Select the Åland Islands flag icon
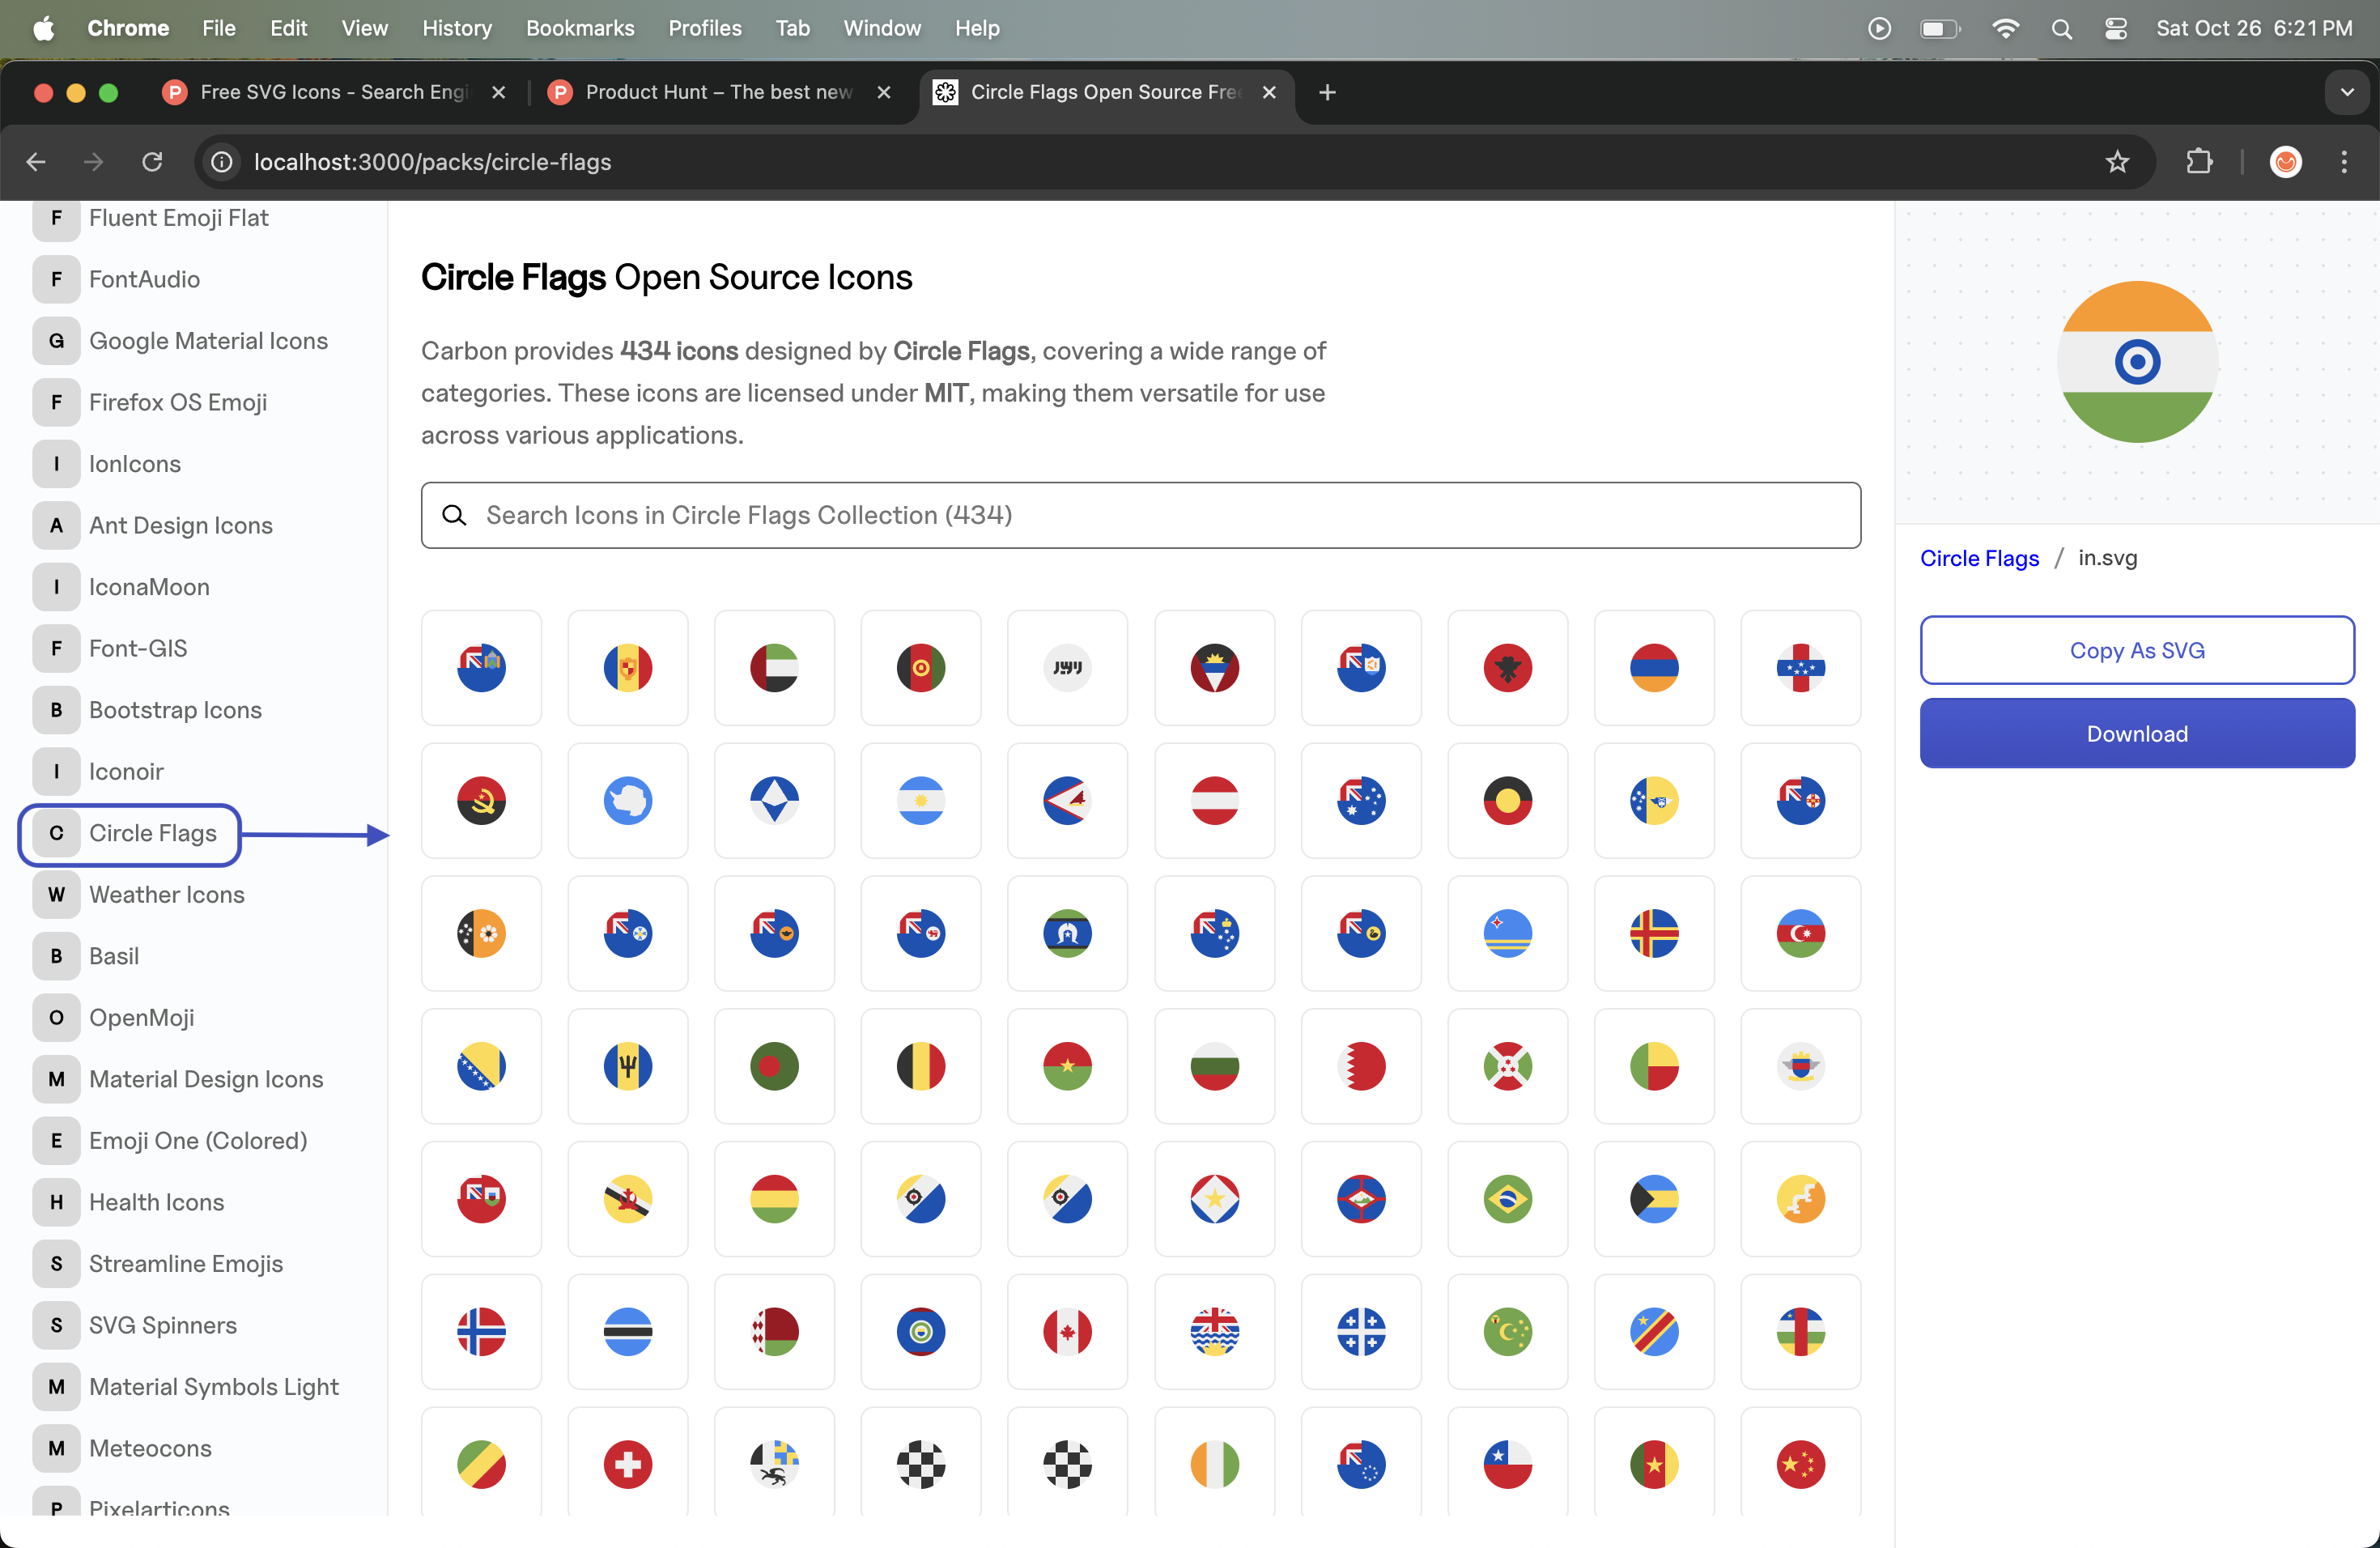The width and height of the screenshot is (2380, 1548). (1654, 933)
